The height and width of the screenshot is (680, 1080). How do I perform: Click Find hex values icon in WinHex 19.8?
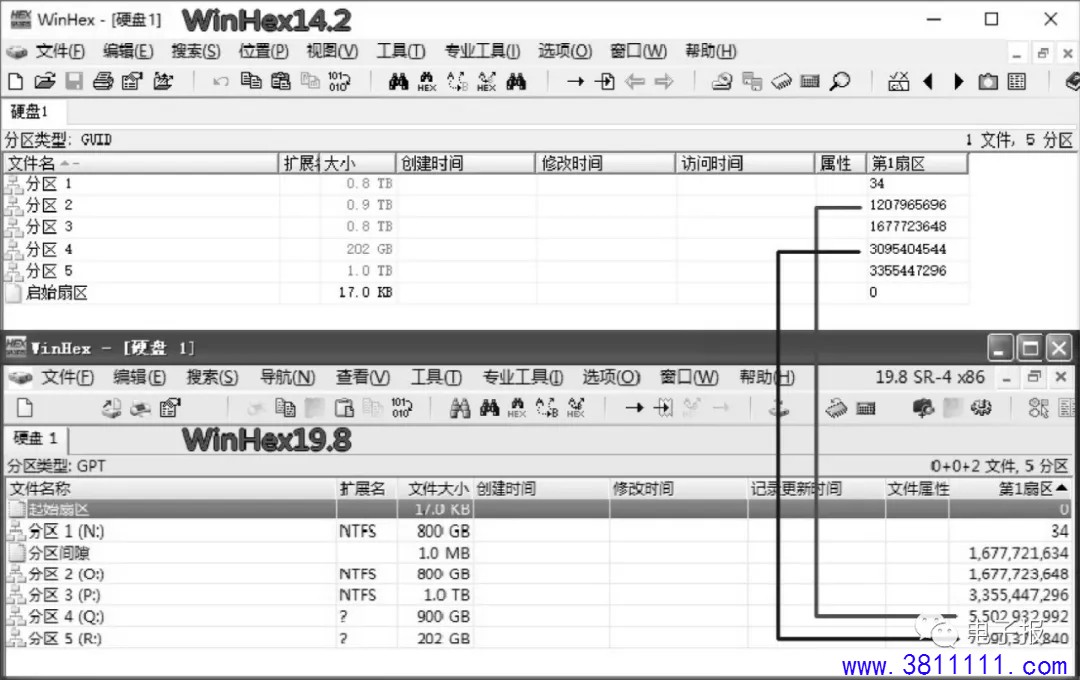pyautogui.click(x=517, y=408)
